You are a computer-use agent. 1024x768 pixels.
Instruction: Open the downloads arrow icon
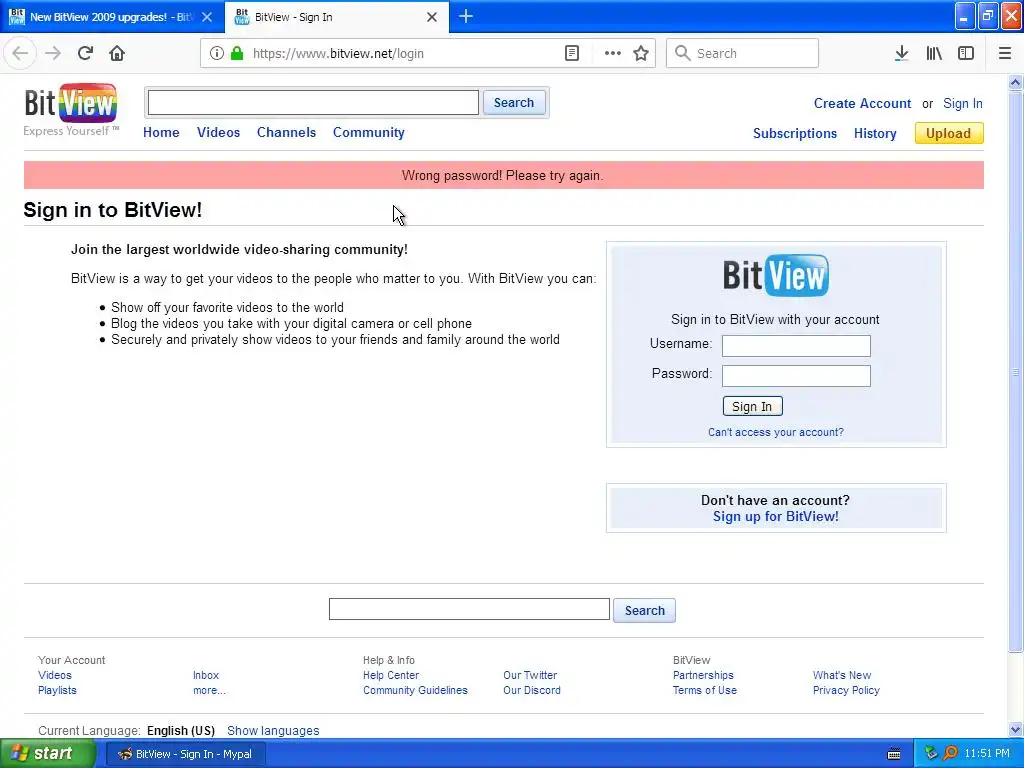[x=901, y=53]
